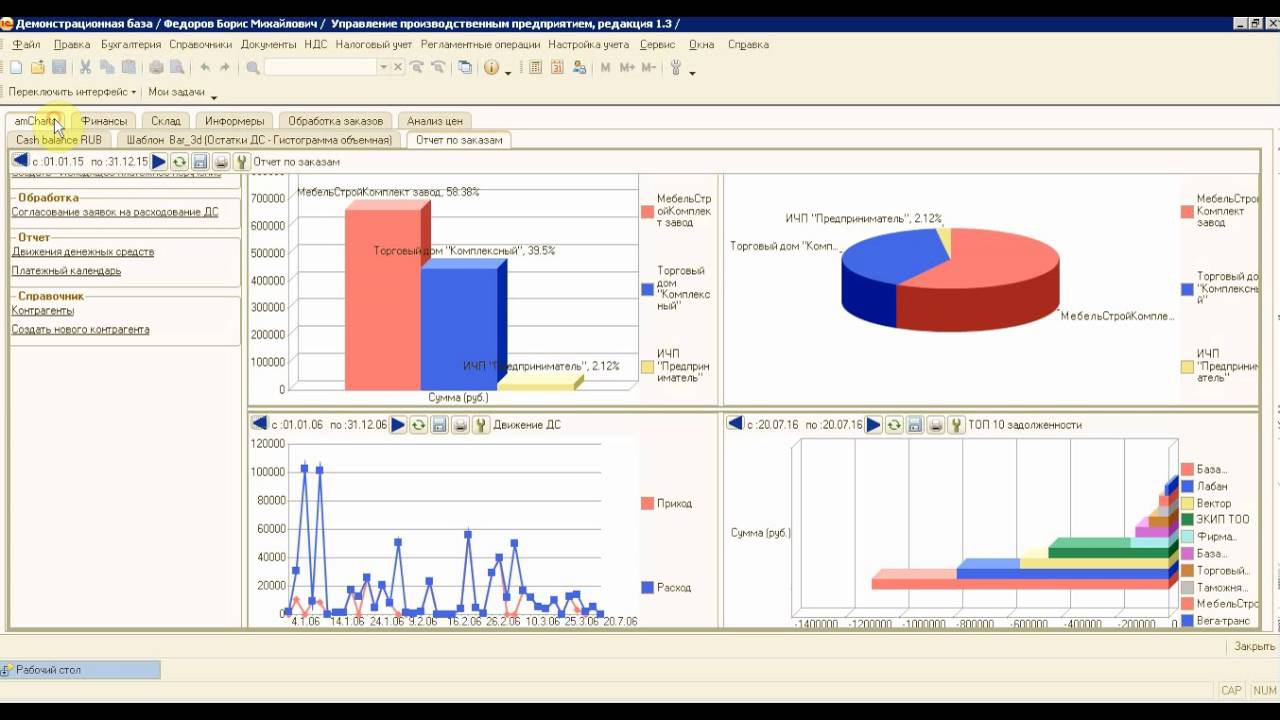Screen dimensions: 1280x720
Task: Click Создать нового контрагента link
Action: click(80, 330)
